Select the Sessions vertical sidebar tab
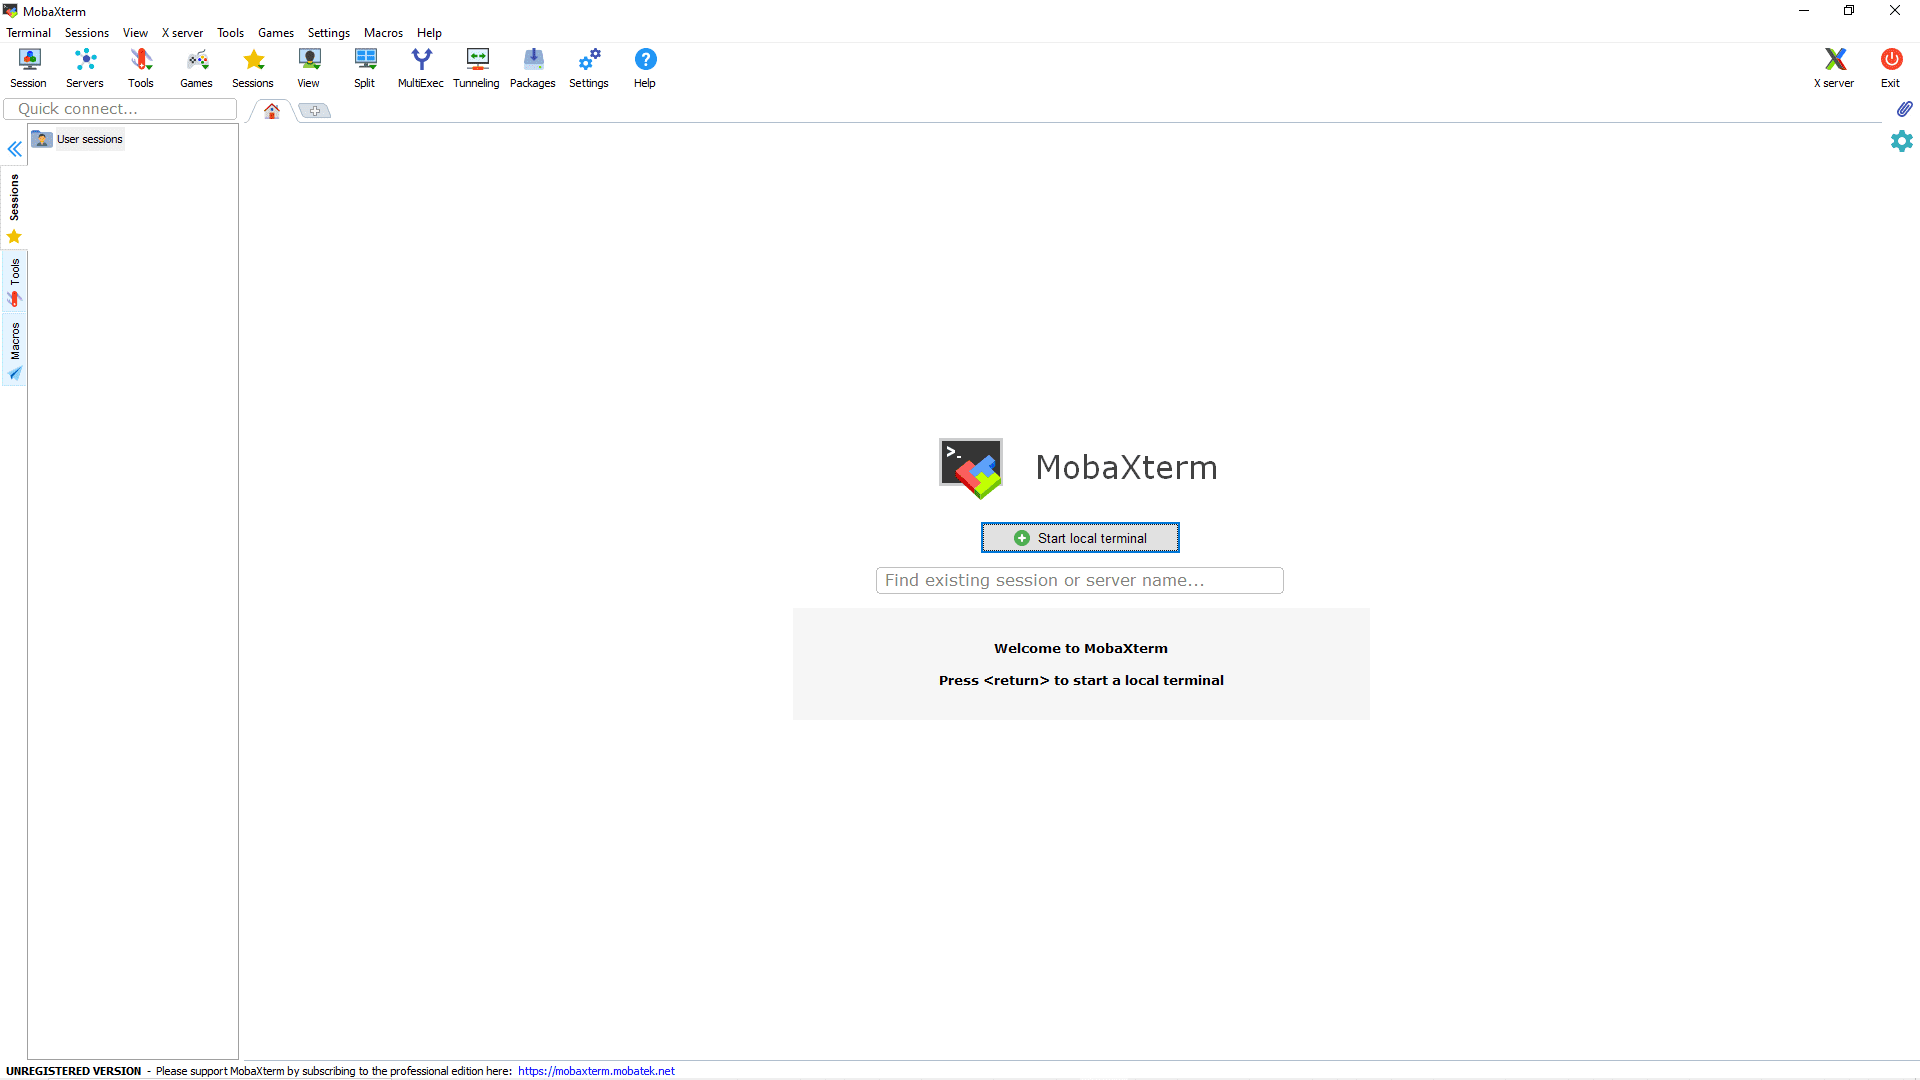The height and width of the screenshot is (1080, 1920). pyautogui.click(x=14, y=209)
